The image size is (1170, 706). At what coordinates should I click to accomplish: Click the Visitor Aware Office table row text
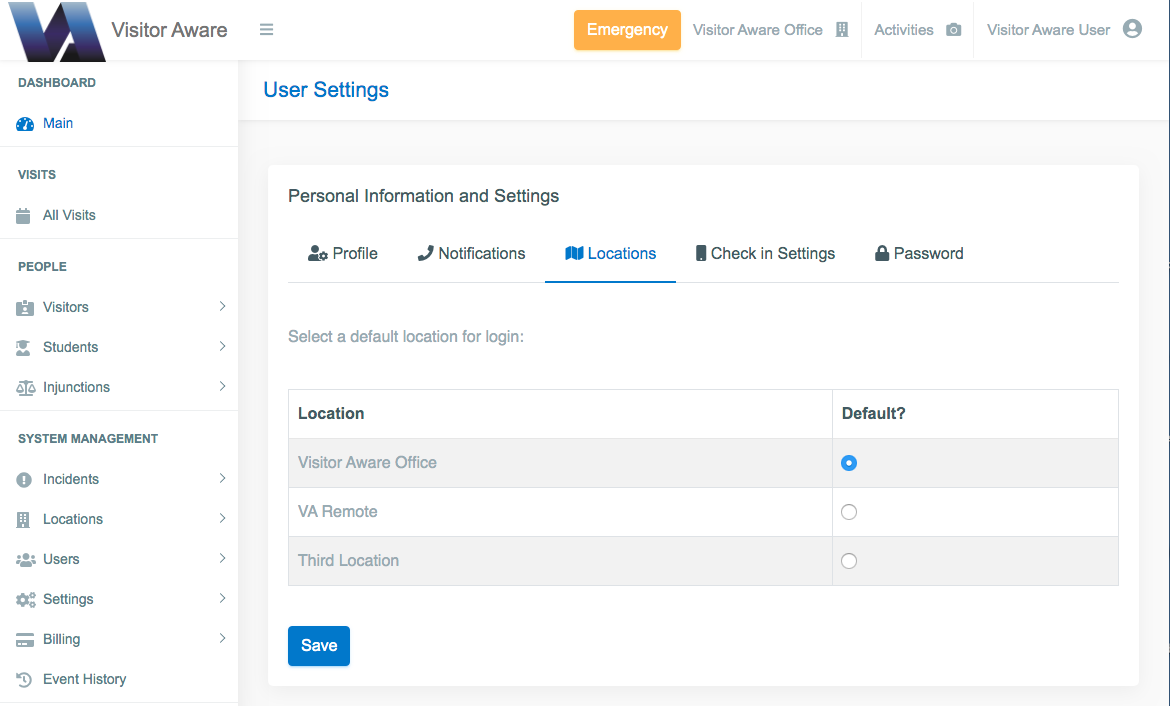click(x=367, y=463)
